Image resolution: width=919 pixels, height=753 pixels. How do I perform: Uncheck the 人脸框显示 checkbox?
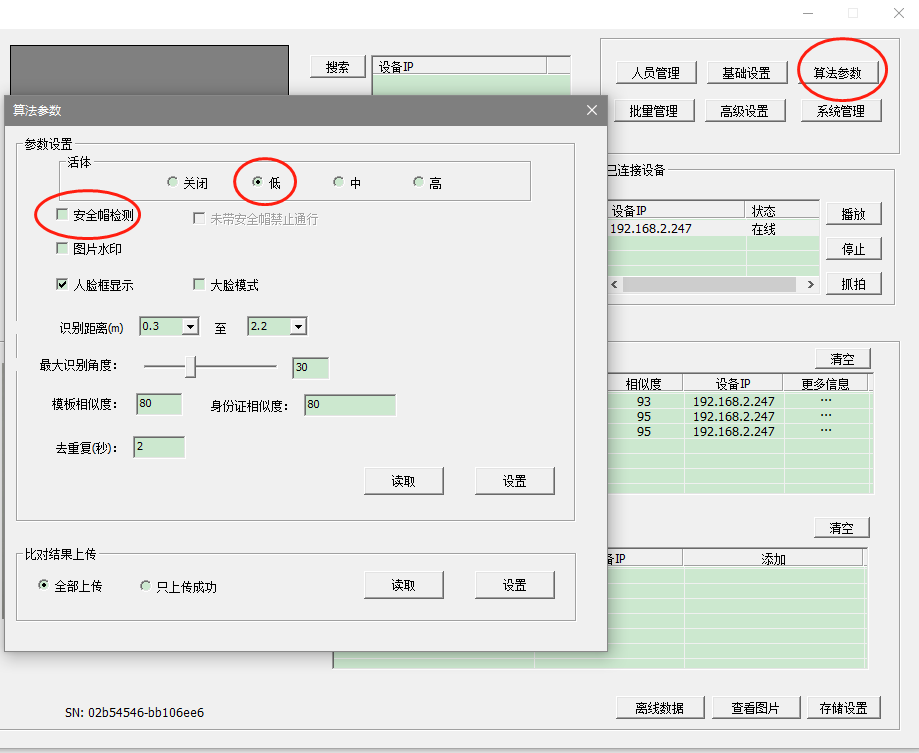(x=63, y=285)
